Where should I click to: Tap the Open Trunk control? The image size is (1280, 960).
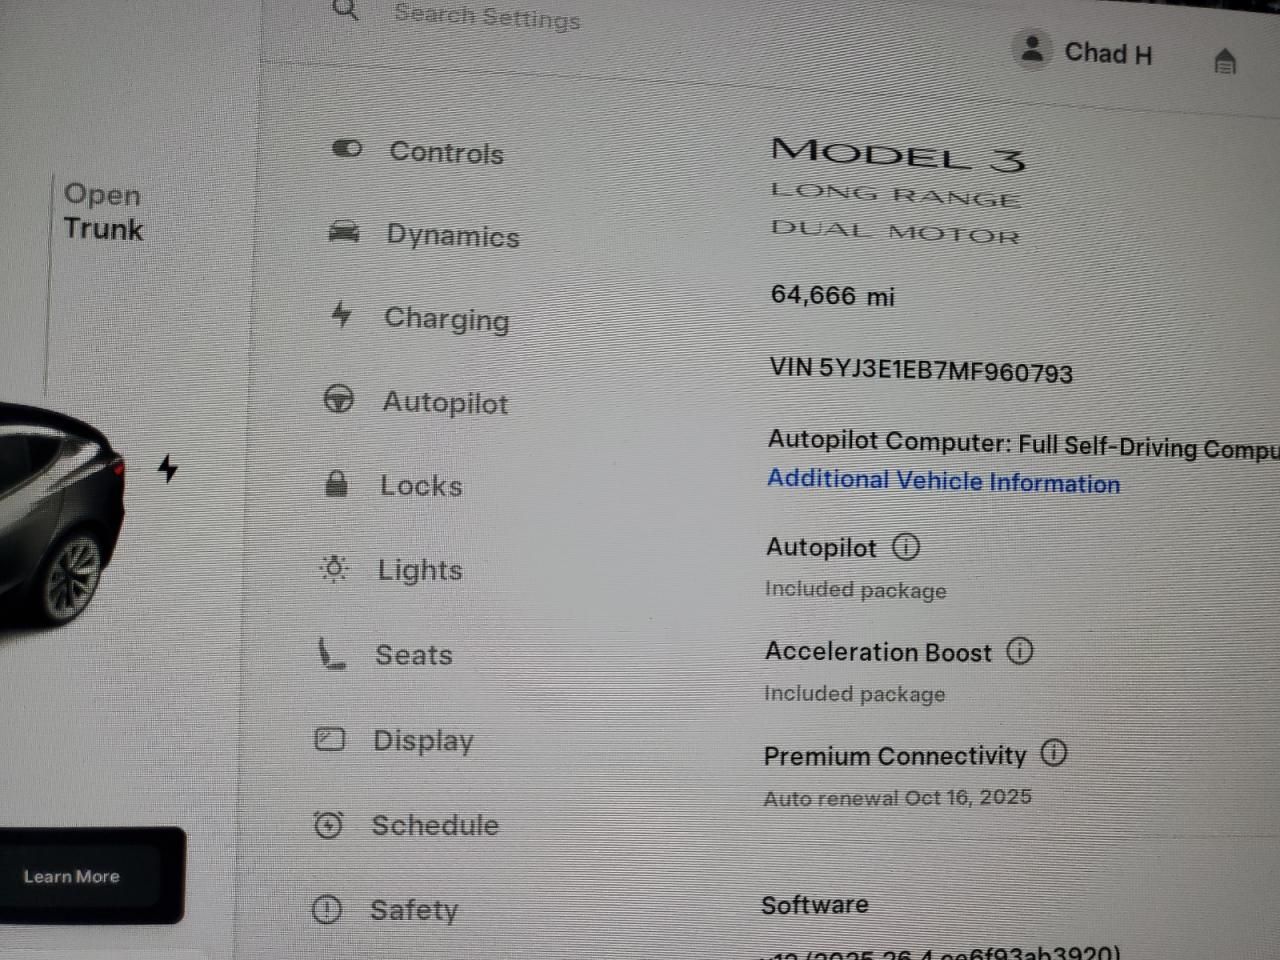tap(103, 211)
